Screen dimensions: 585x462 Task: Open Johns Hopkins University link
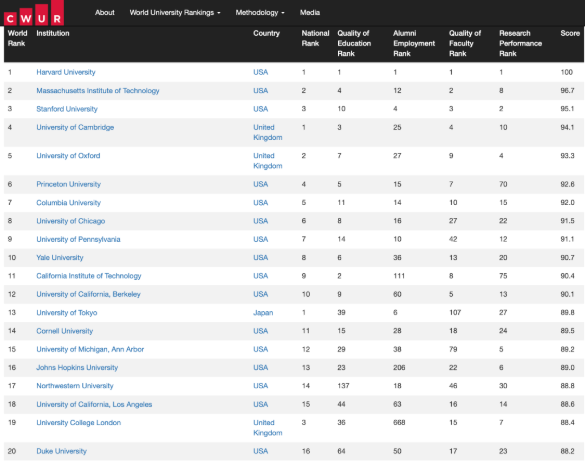(77, 368)
